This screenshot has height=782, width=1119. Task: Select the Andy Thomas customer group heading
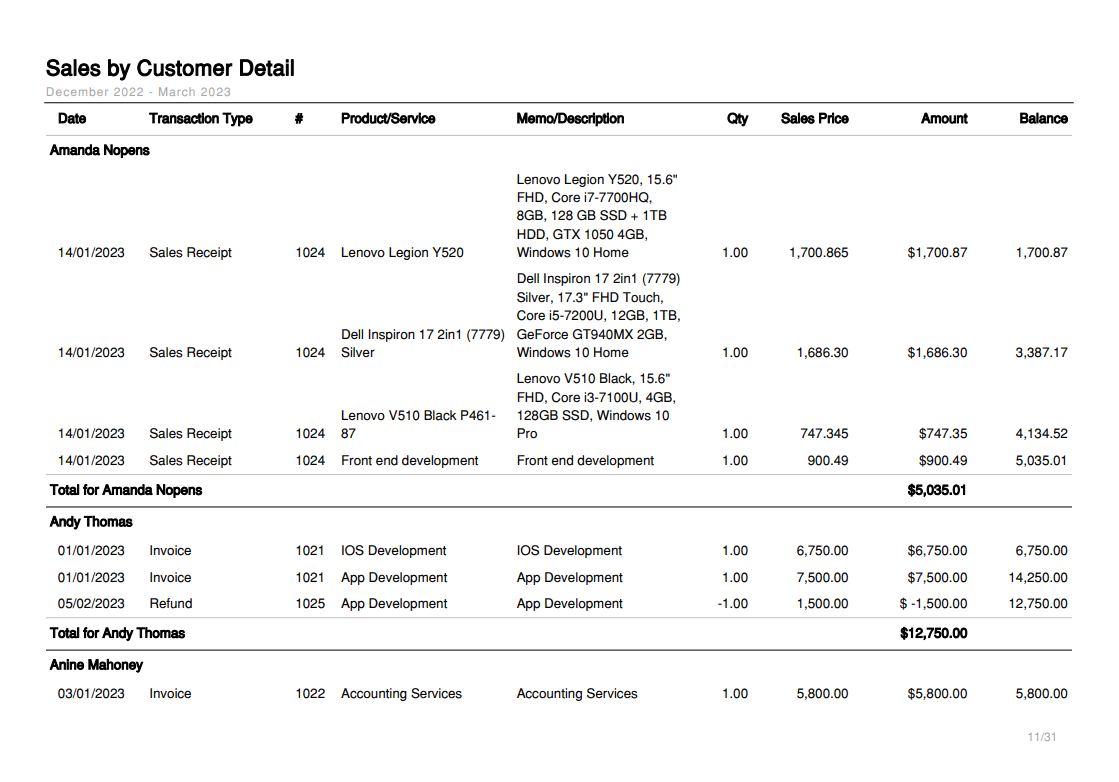pyautogui.click(x=91, y=522)
